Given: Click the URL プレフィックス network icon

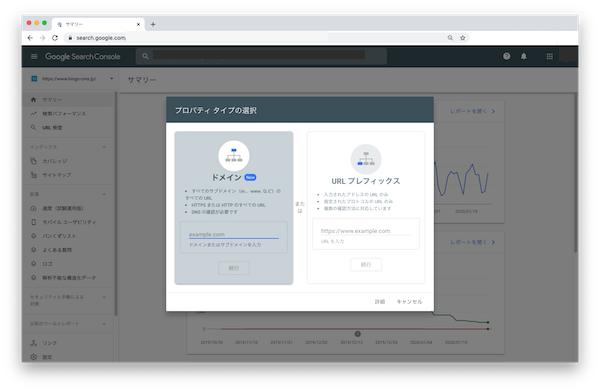Looking at the screenshot, I should click(x=366, y=159).
